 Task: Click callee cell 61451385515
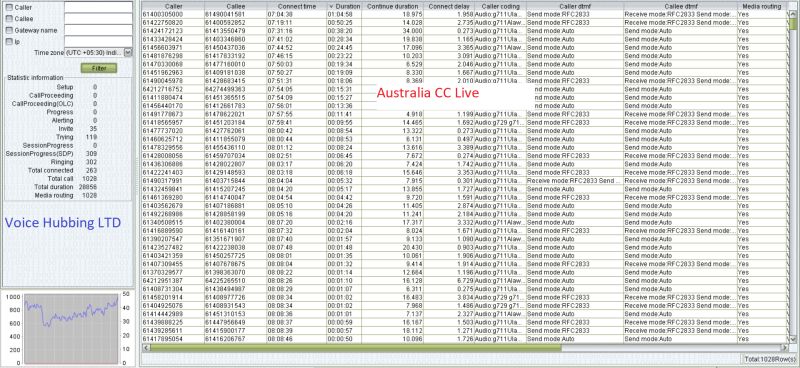235,96
